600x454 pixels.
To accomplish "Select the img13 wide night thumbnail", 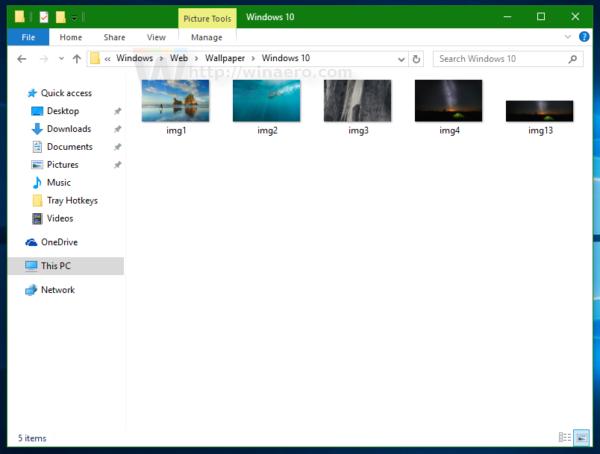I will point(540,111).
